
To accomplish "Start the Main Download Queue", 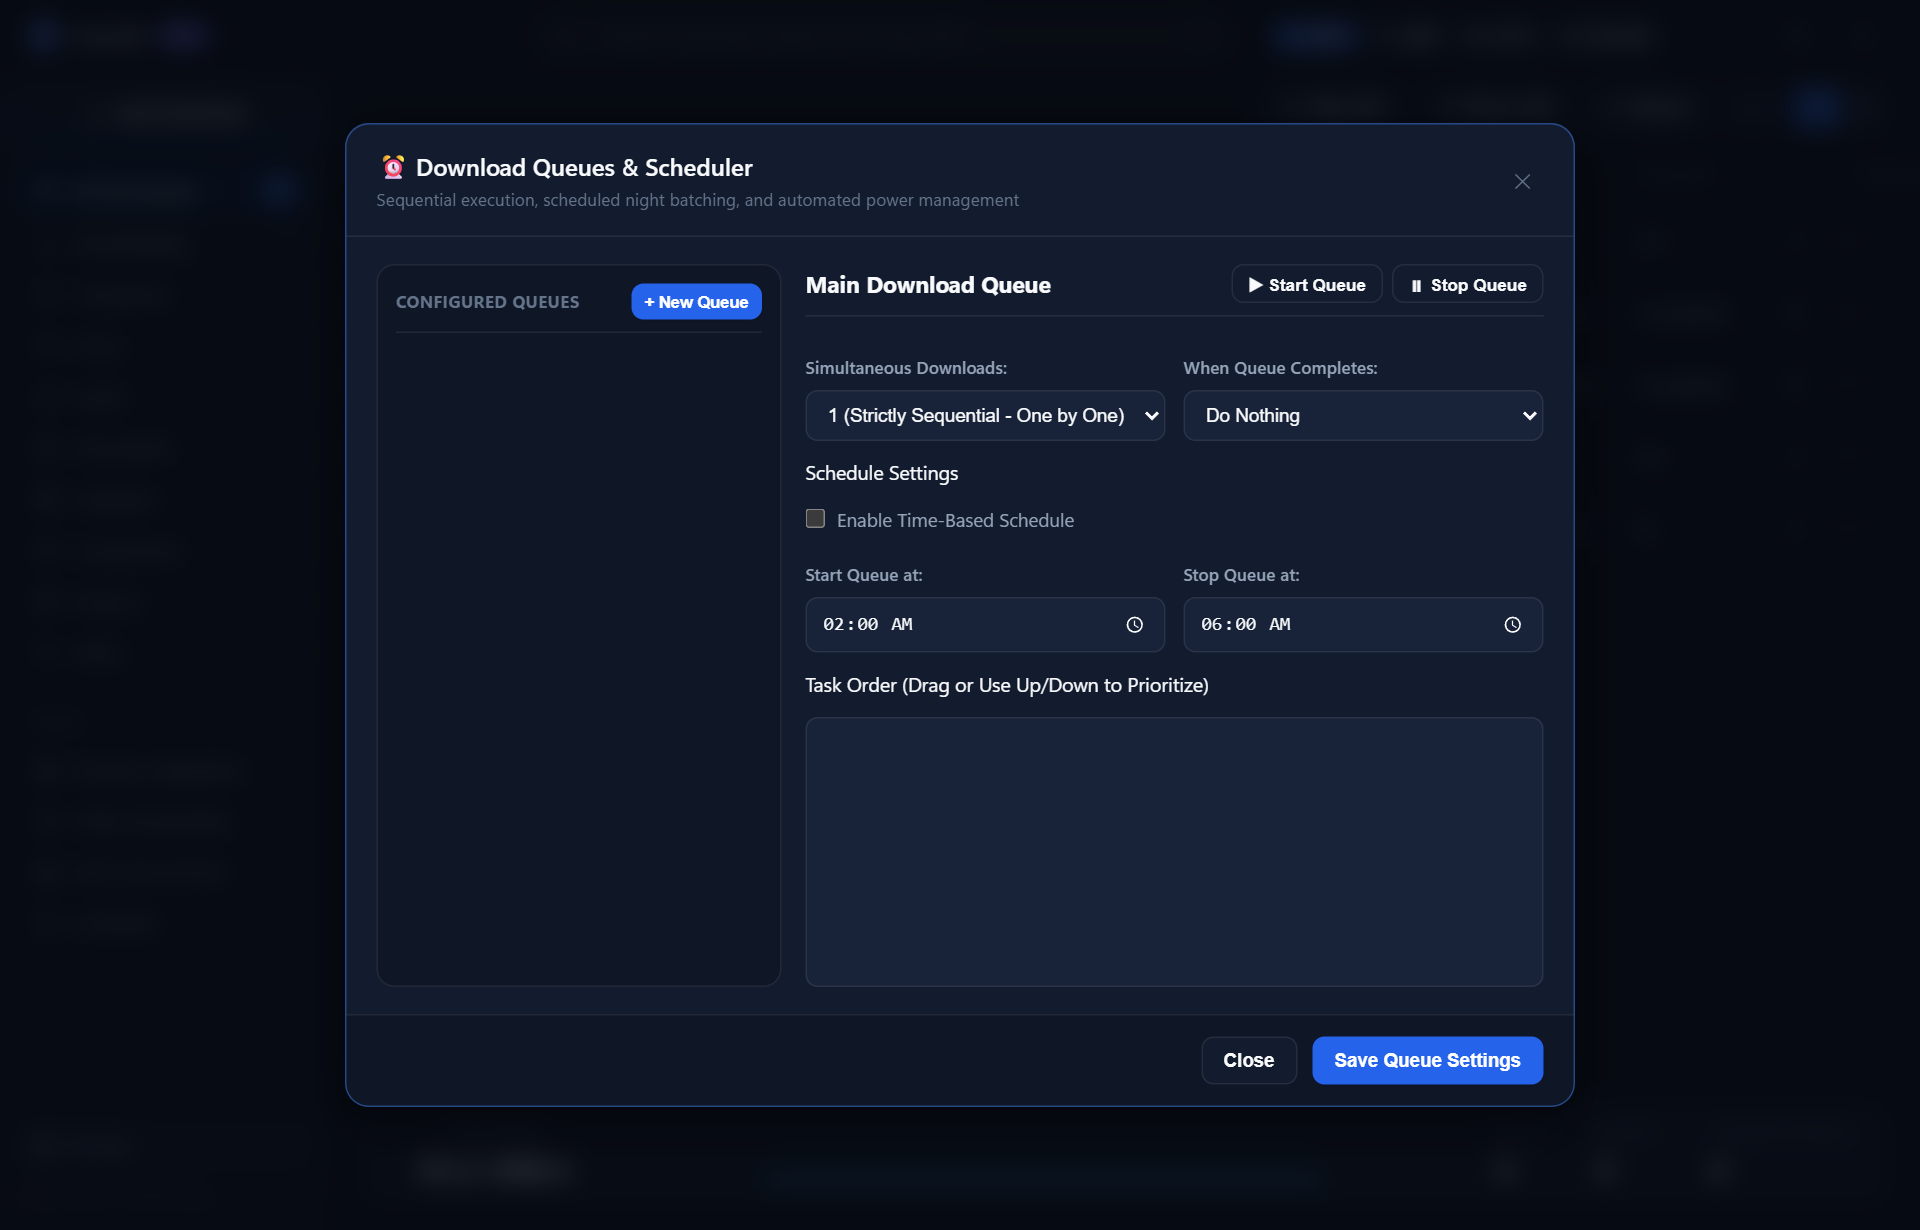I will (x=1306, y=285).
